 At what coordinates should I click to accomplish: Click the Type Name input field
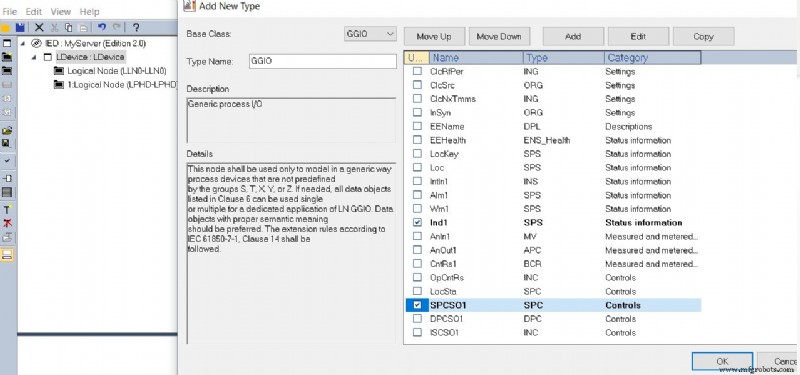322,61
